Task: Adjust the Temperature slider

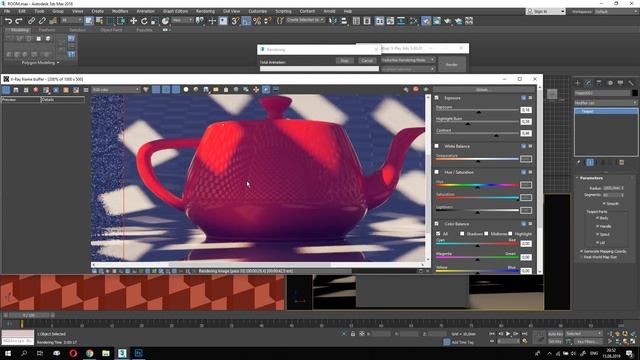Action: 477,160
